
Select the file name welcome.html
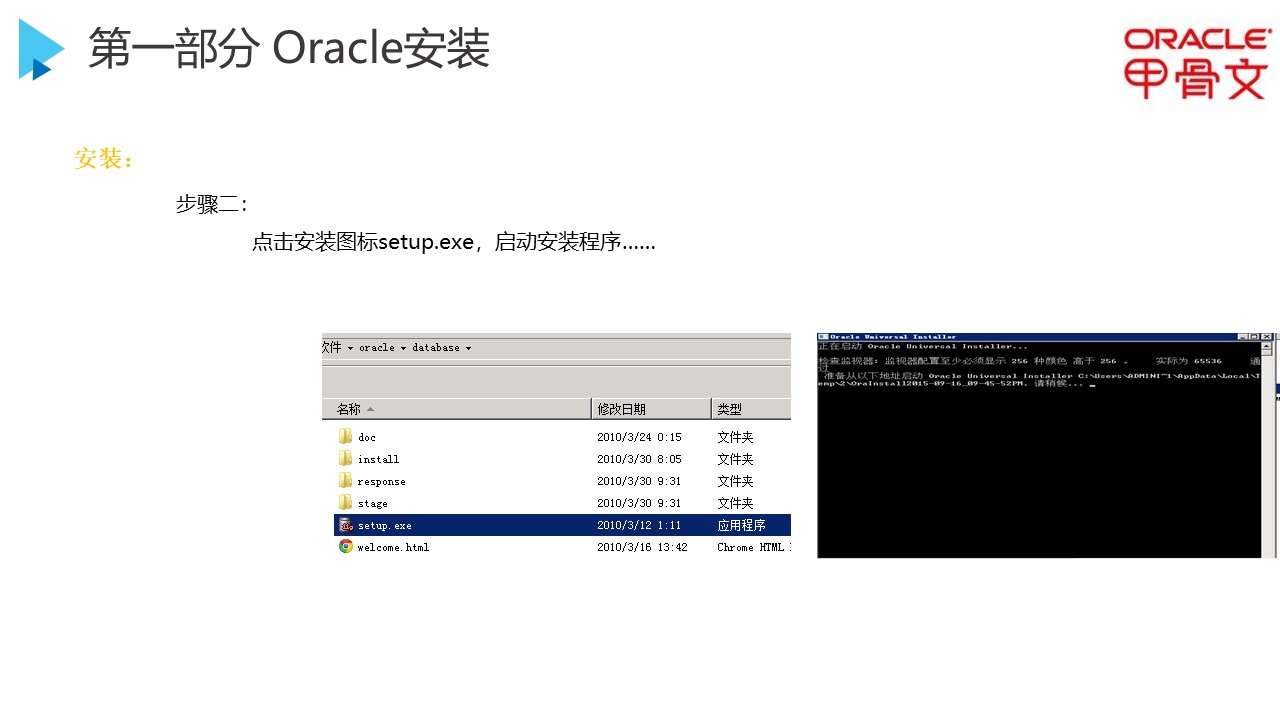point(393,547)
